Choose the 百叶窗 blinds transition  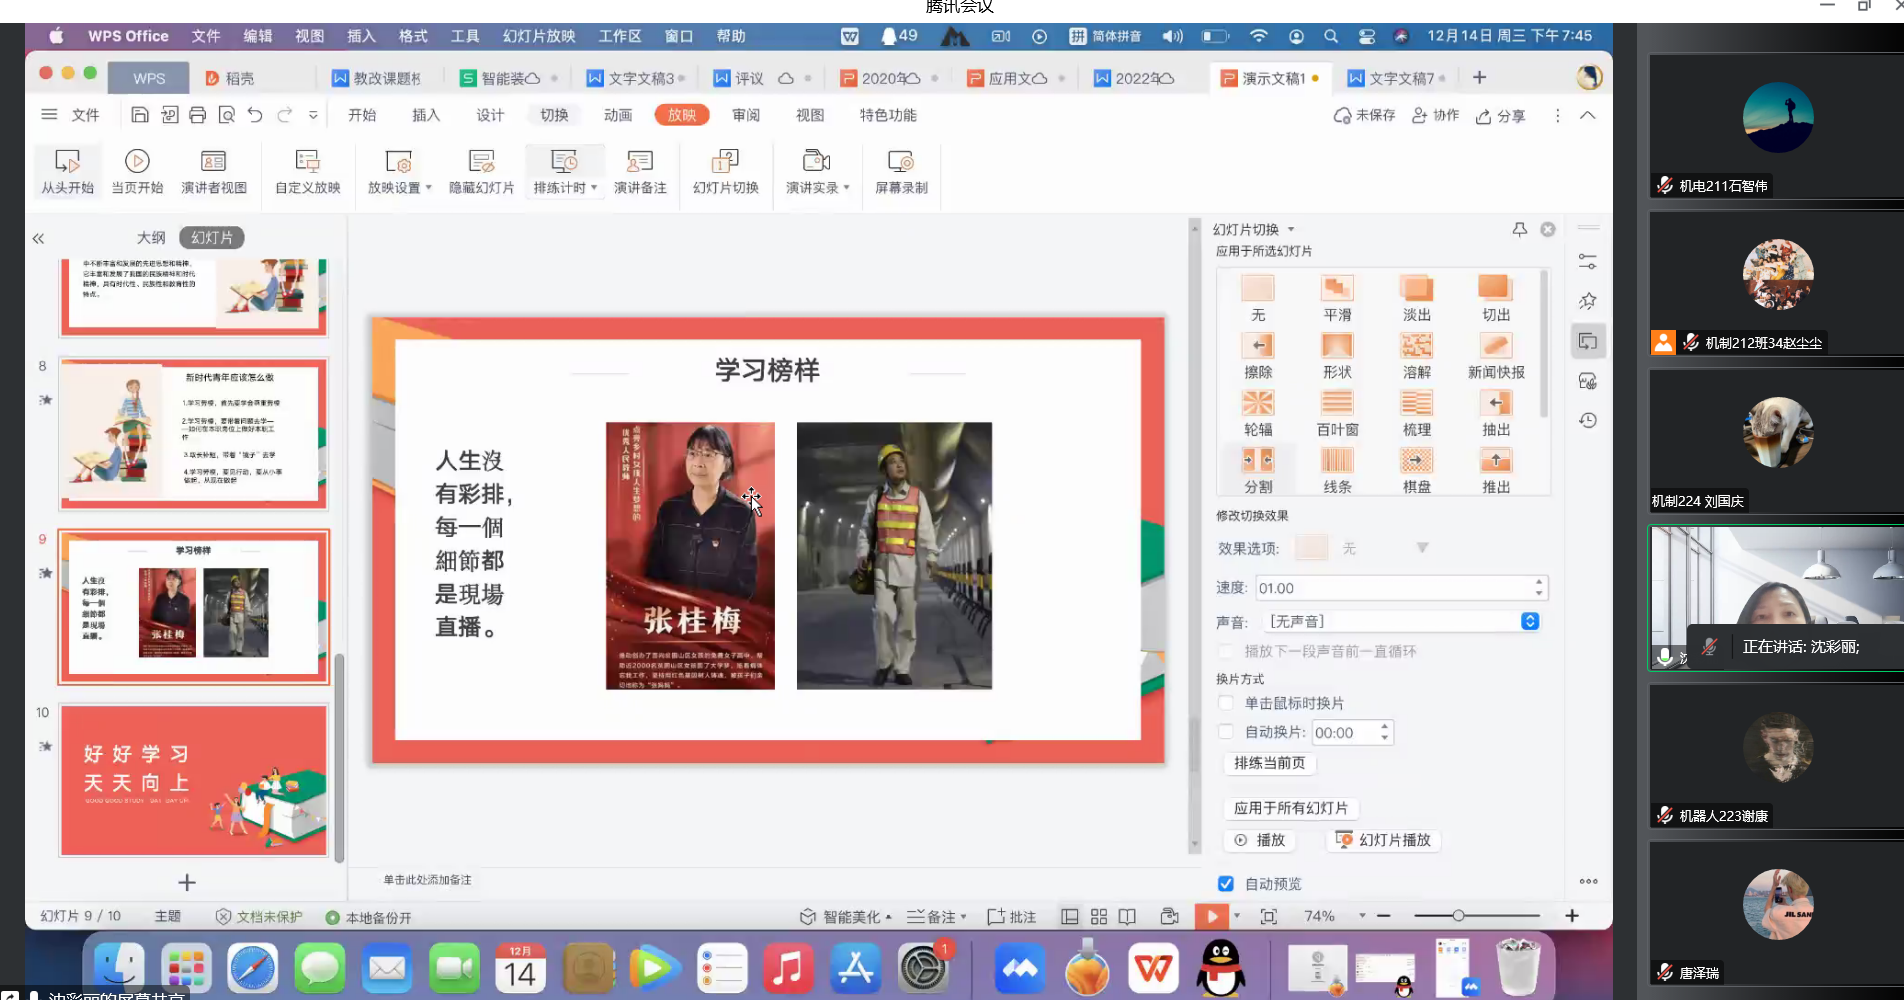(x=1337, y=404)
